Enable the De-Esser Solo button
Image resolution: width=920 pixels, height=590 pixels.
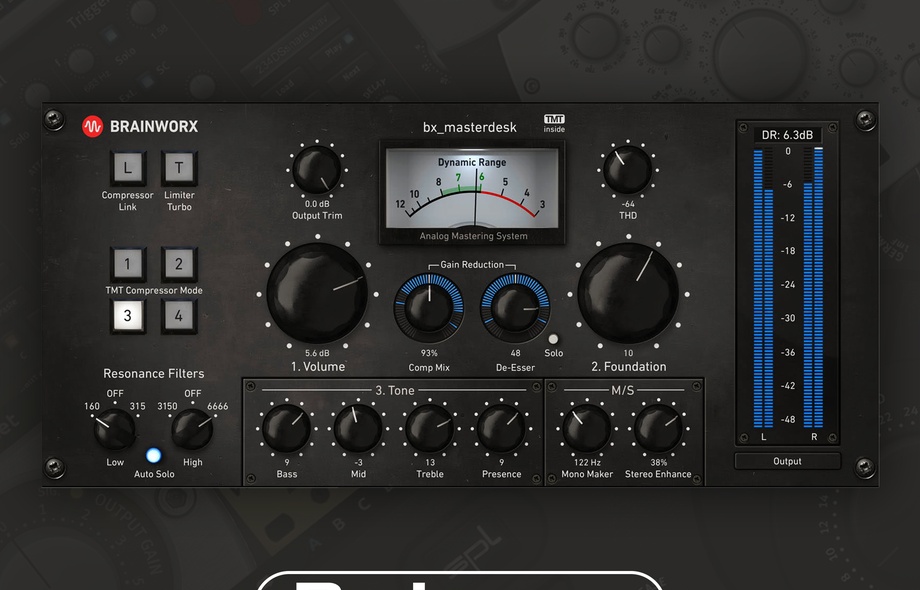553,339
